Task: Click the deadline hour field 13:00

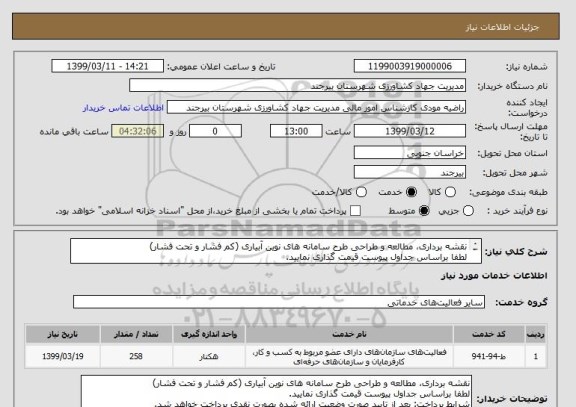Action: coord(296,131)
